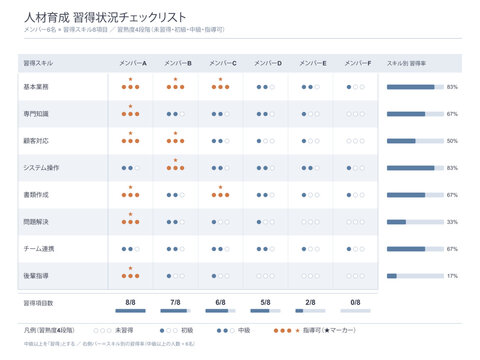Screen dimensions: 480x360
Task: Click the 2/8 count for Member E
Action: coord(310,302)
